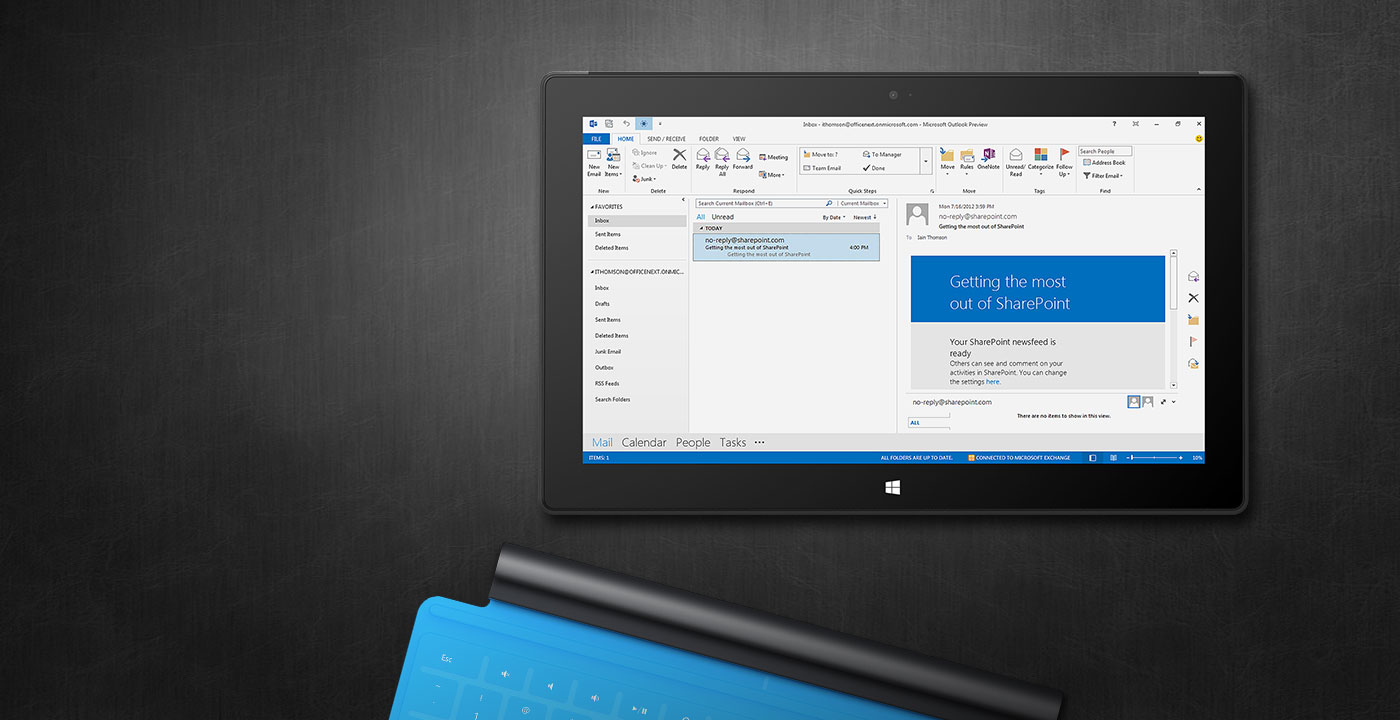Open the Follow Up flag menu
The width and height of the screenshot is (1400, 720).
click(1064, 163)
